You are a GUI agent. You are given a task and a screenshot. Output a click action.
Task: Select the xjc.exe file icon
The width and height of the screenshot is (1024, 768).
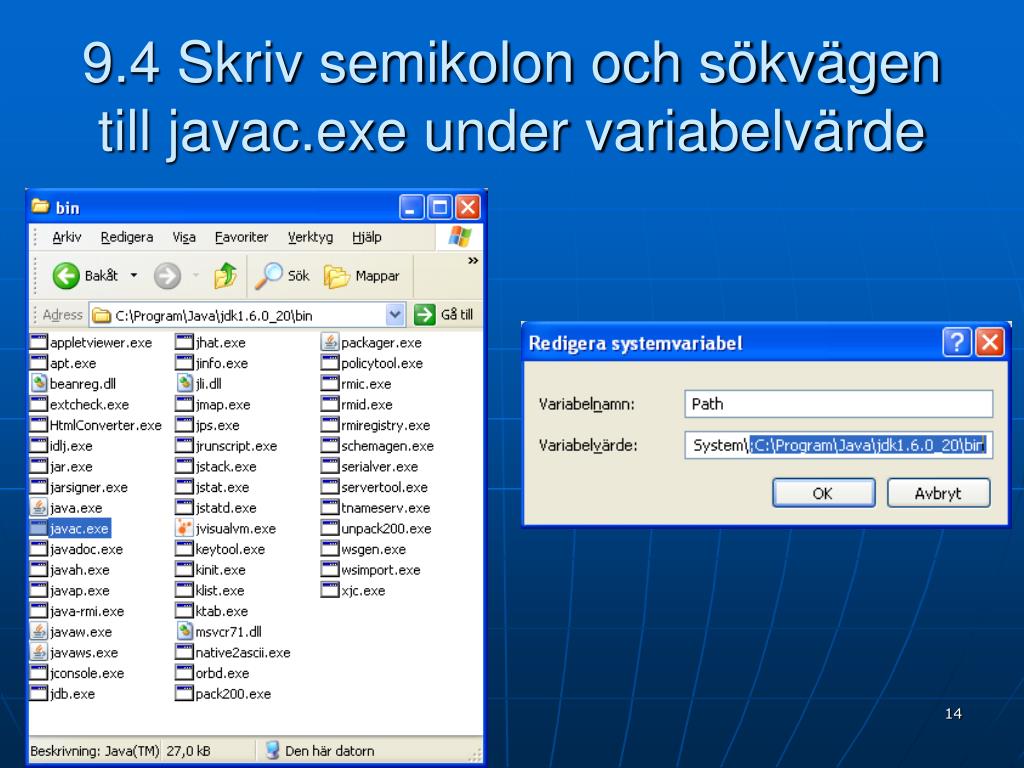[x=330, y=590]
